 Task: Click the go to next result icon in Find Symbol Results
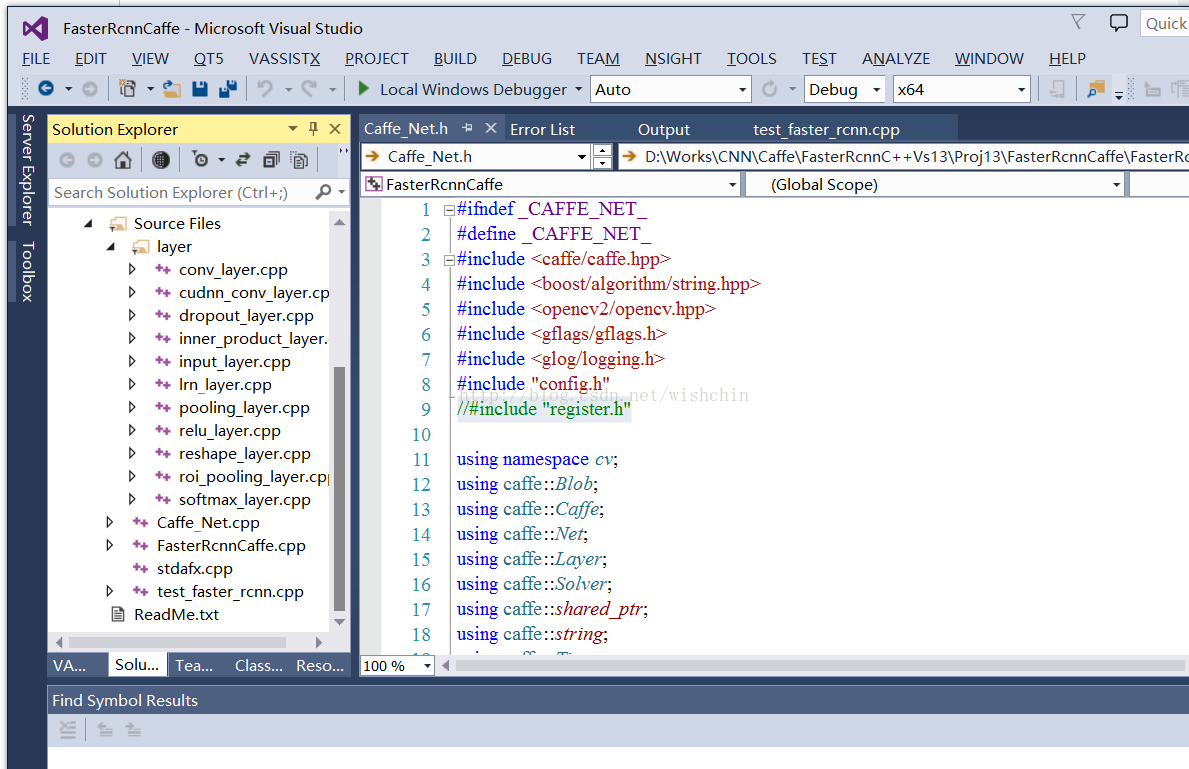click(133, 730)
